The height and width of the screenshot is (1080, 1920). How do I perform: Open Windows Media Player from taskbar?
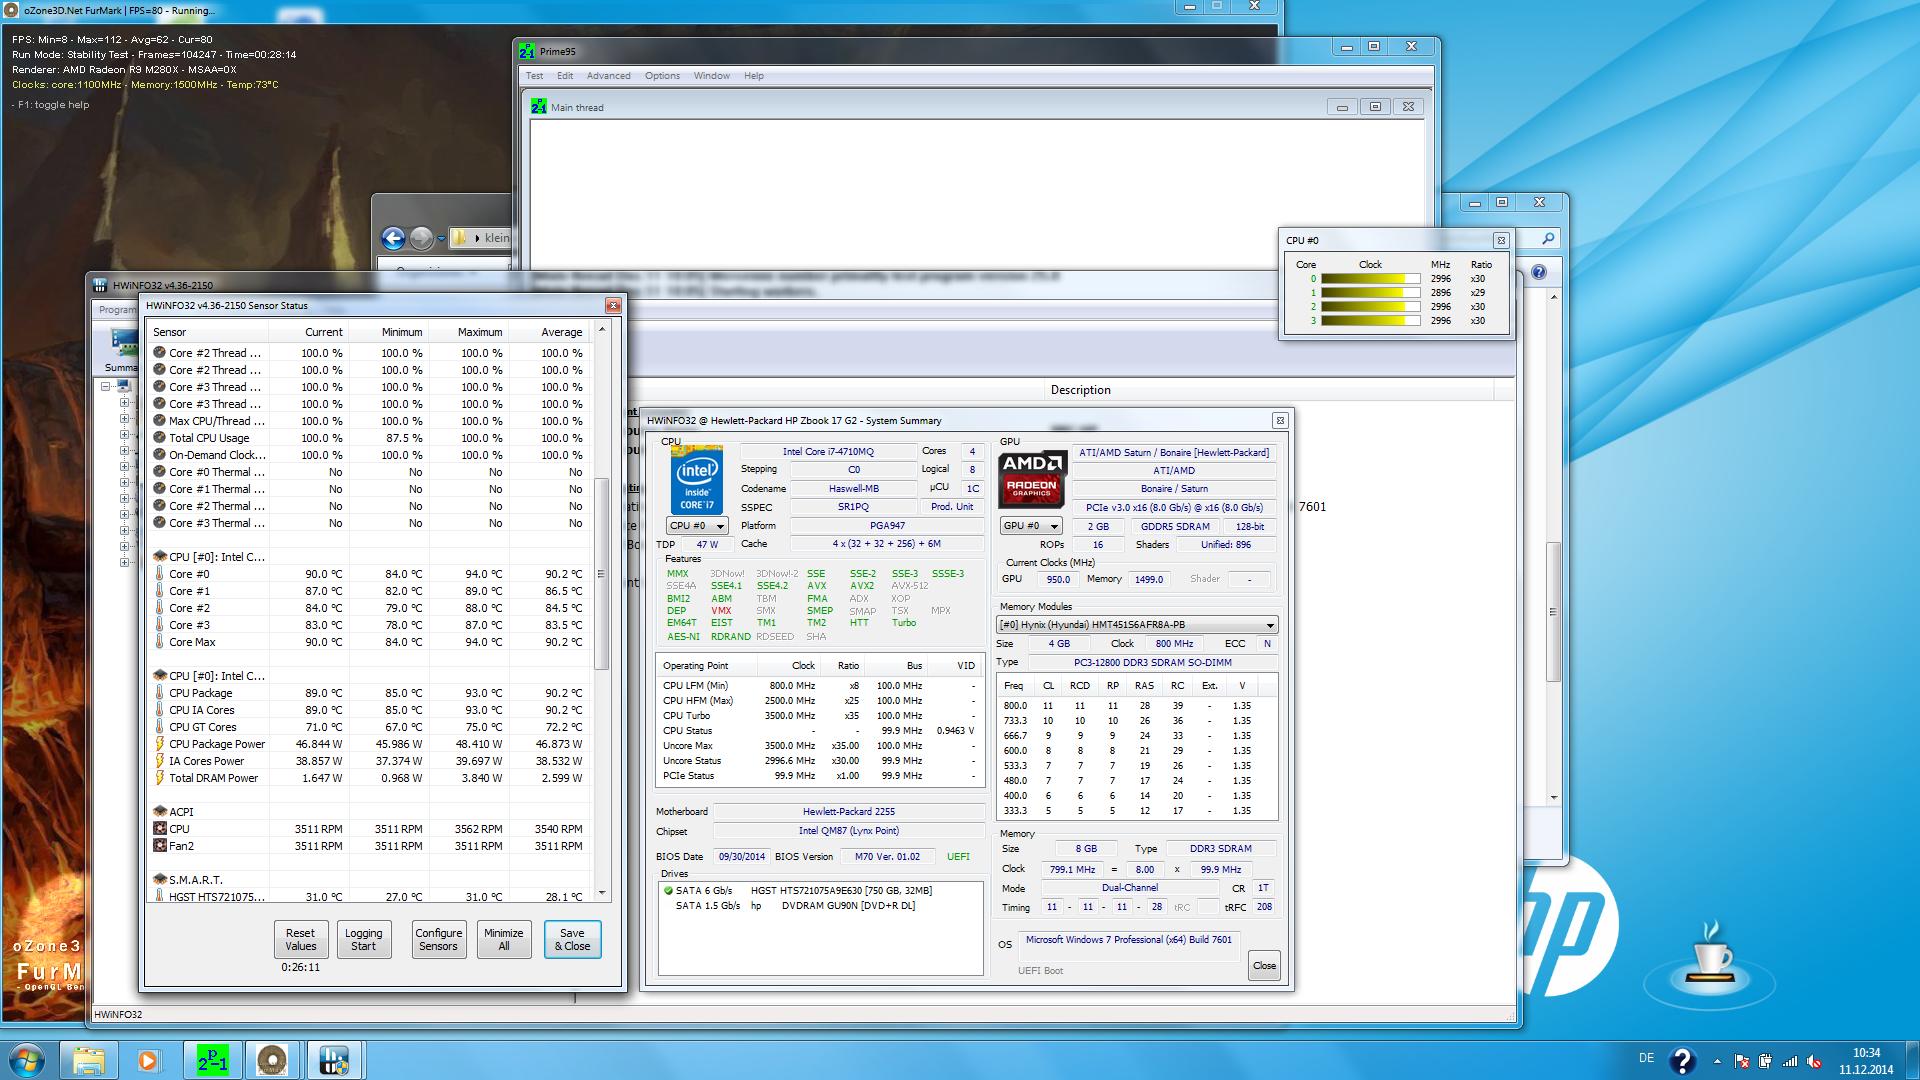[148, 1060]
